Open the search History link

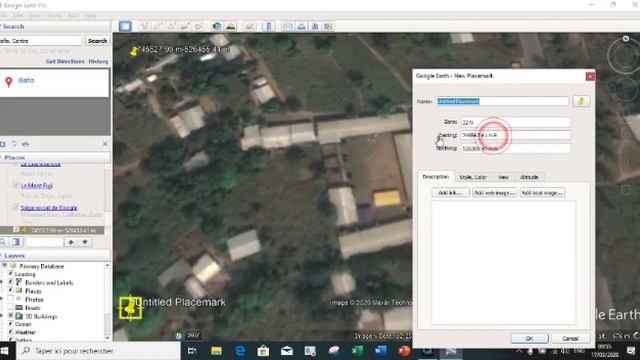tap(98, 61)
